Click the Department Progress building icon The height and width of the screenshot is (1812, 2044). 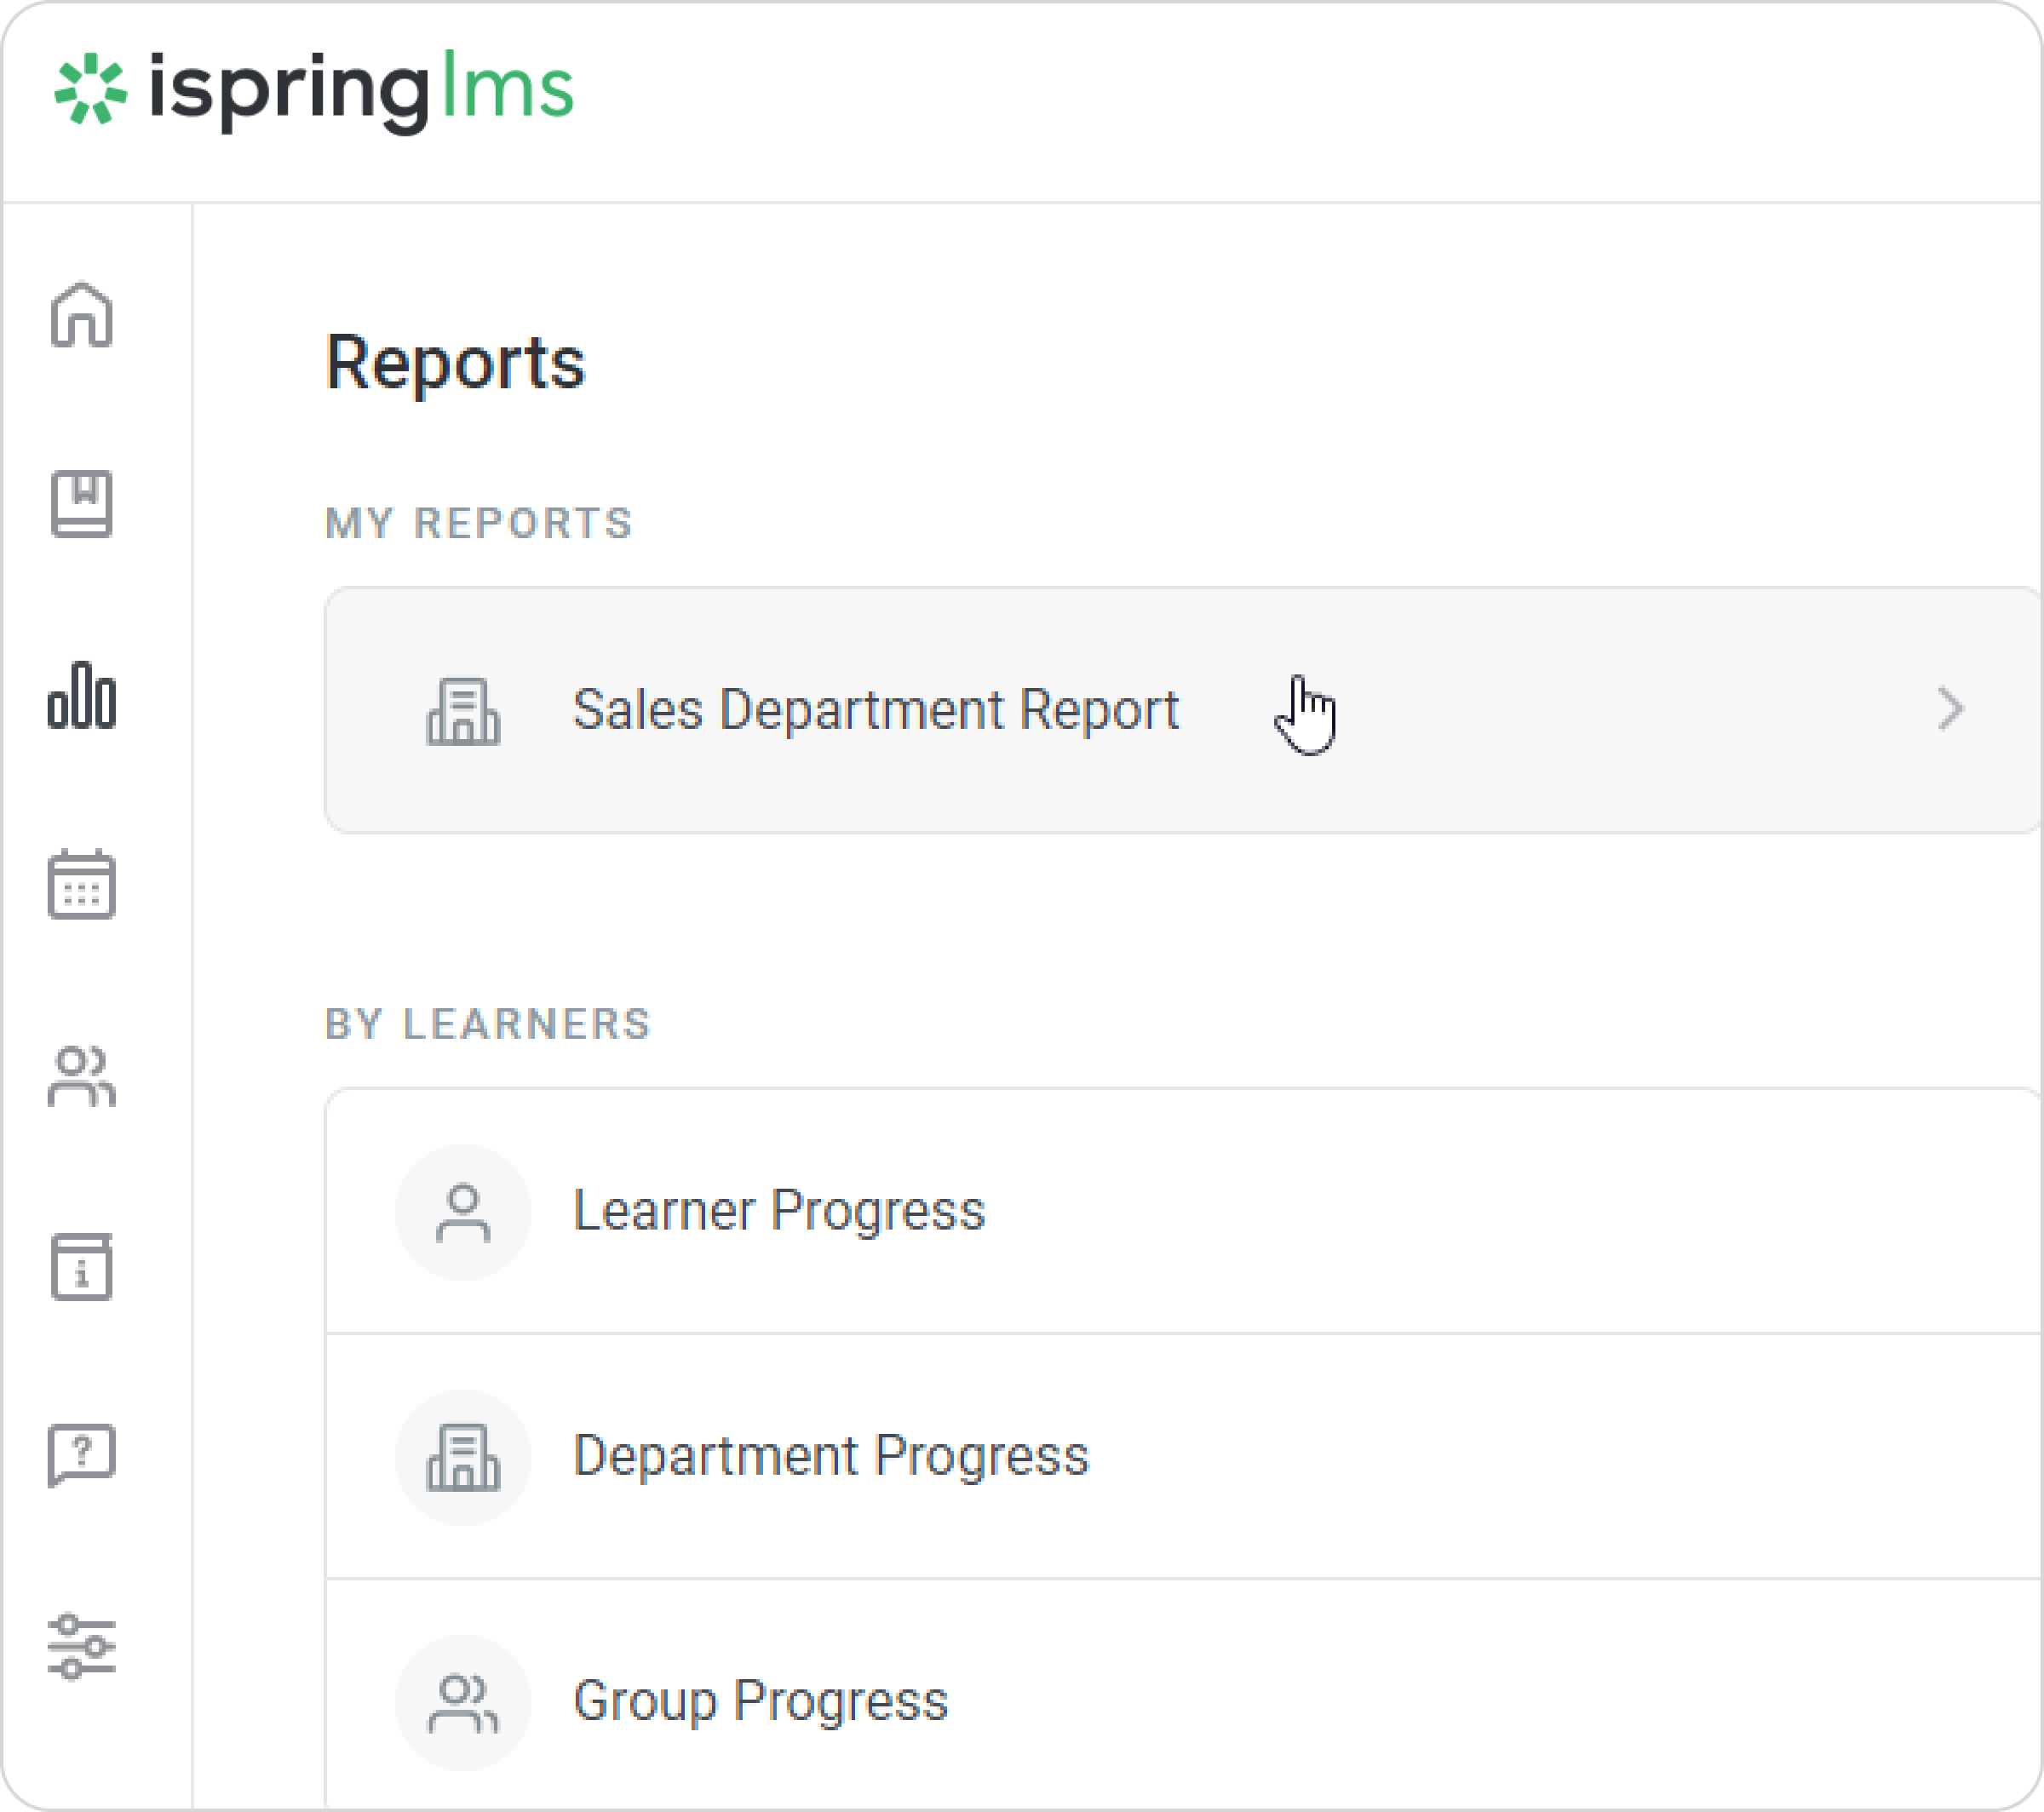tap(463, 1457)
